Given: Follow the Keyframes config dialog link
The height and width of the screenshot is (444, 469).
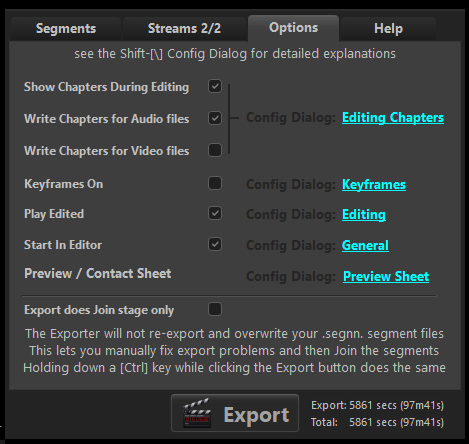Looking at the screenshot, I should pos(374,185).
